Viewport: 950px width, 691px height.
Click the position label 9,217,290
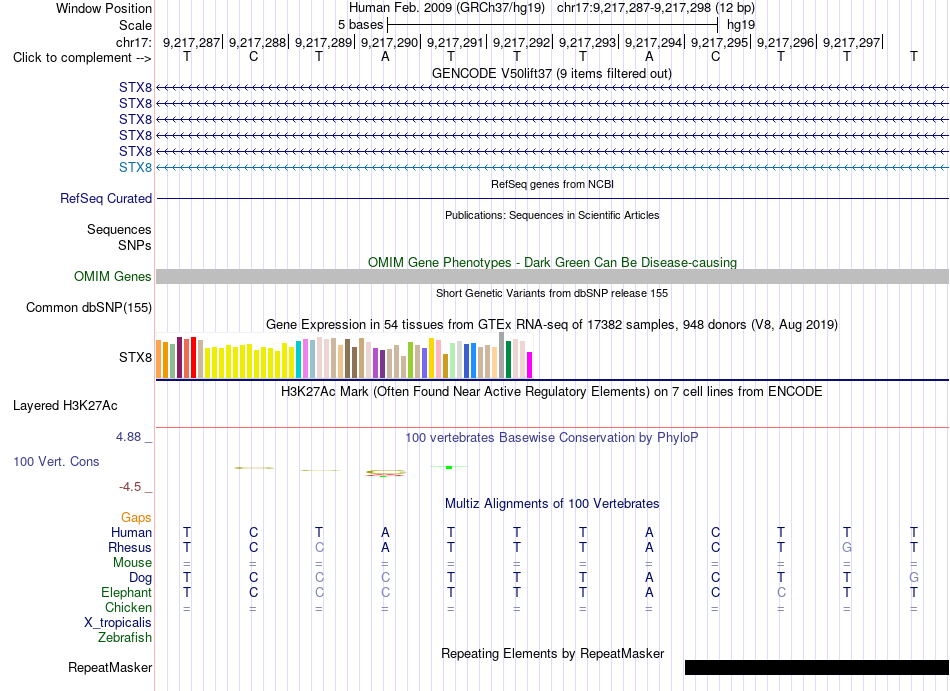[x=390, y=42]
